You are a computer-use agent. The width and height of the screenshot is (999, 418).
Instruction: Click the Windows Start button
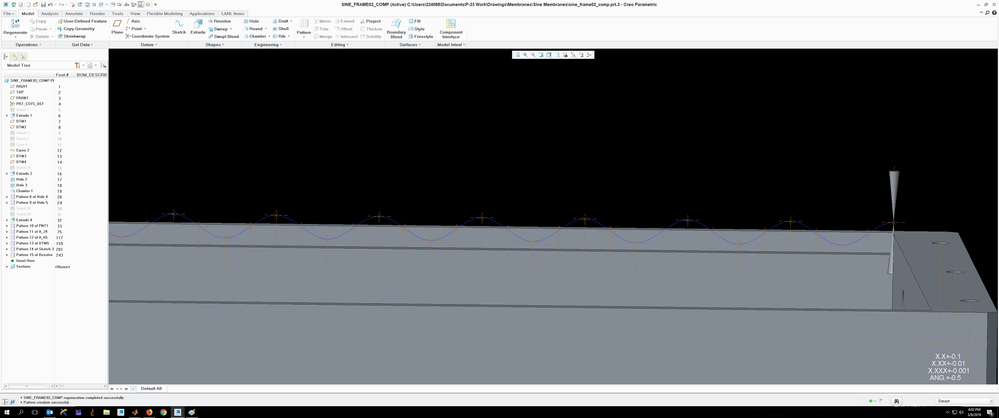click(x=7, y=412)
